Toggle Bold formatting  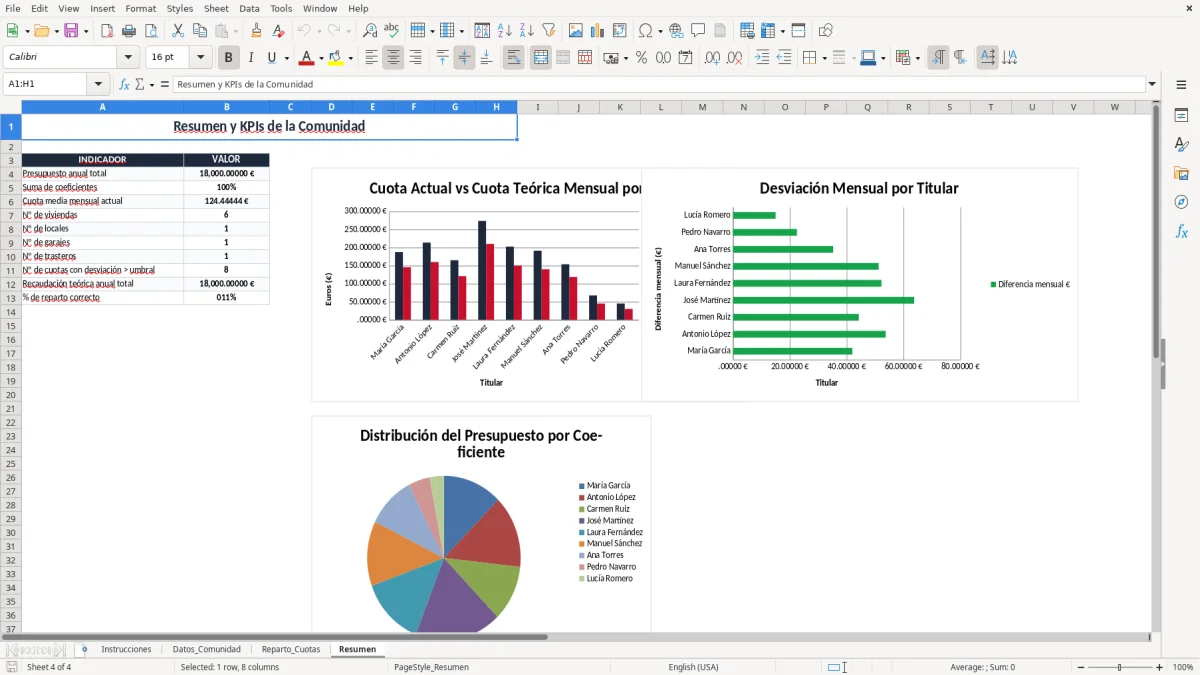tap(229, 58)
